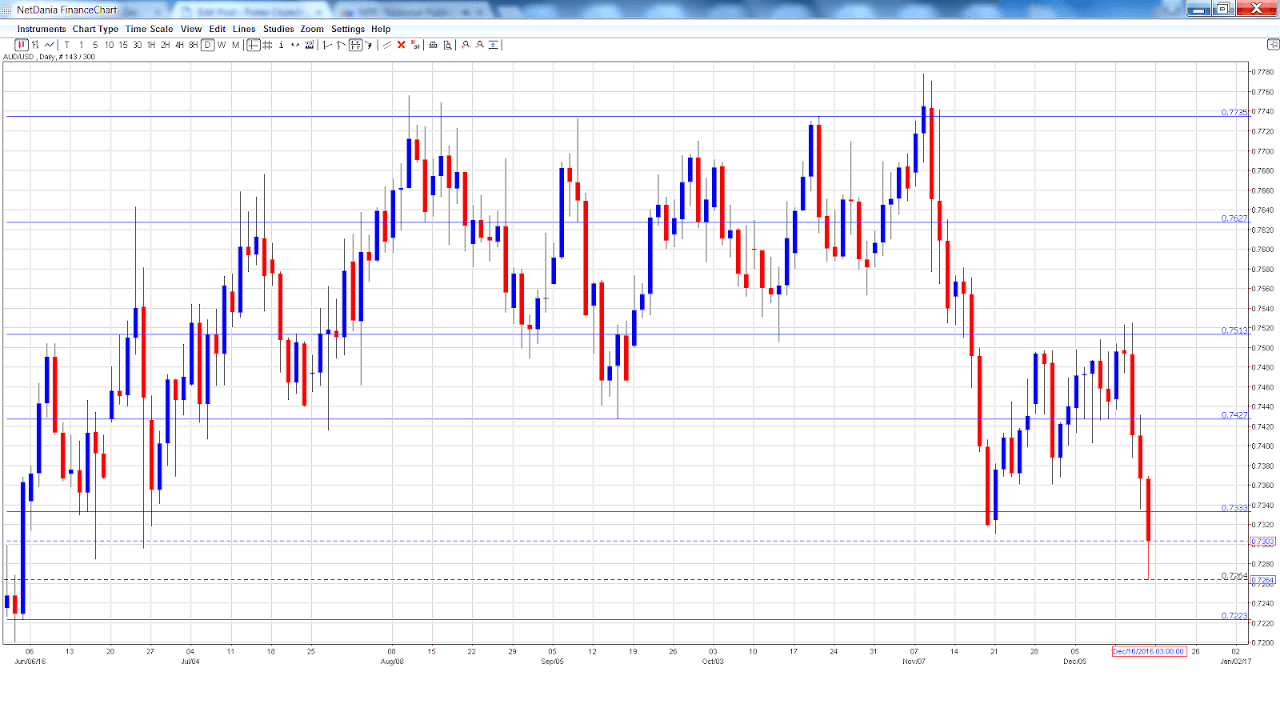1280x720 pixels.
Task: Click the 0.7427 level label
Action: 1234,415
